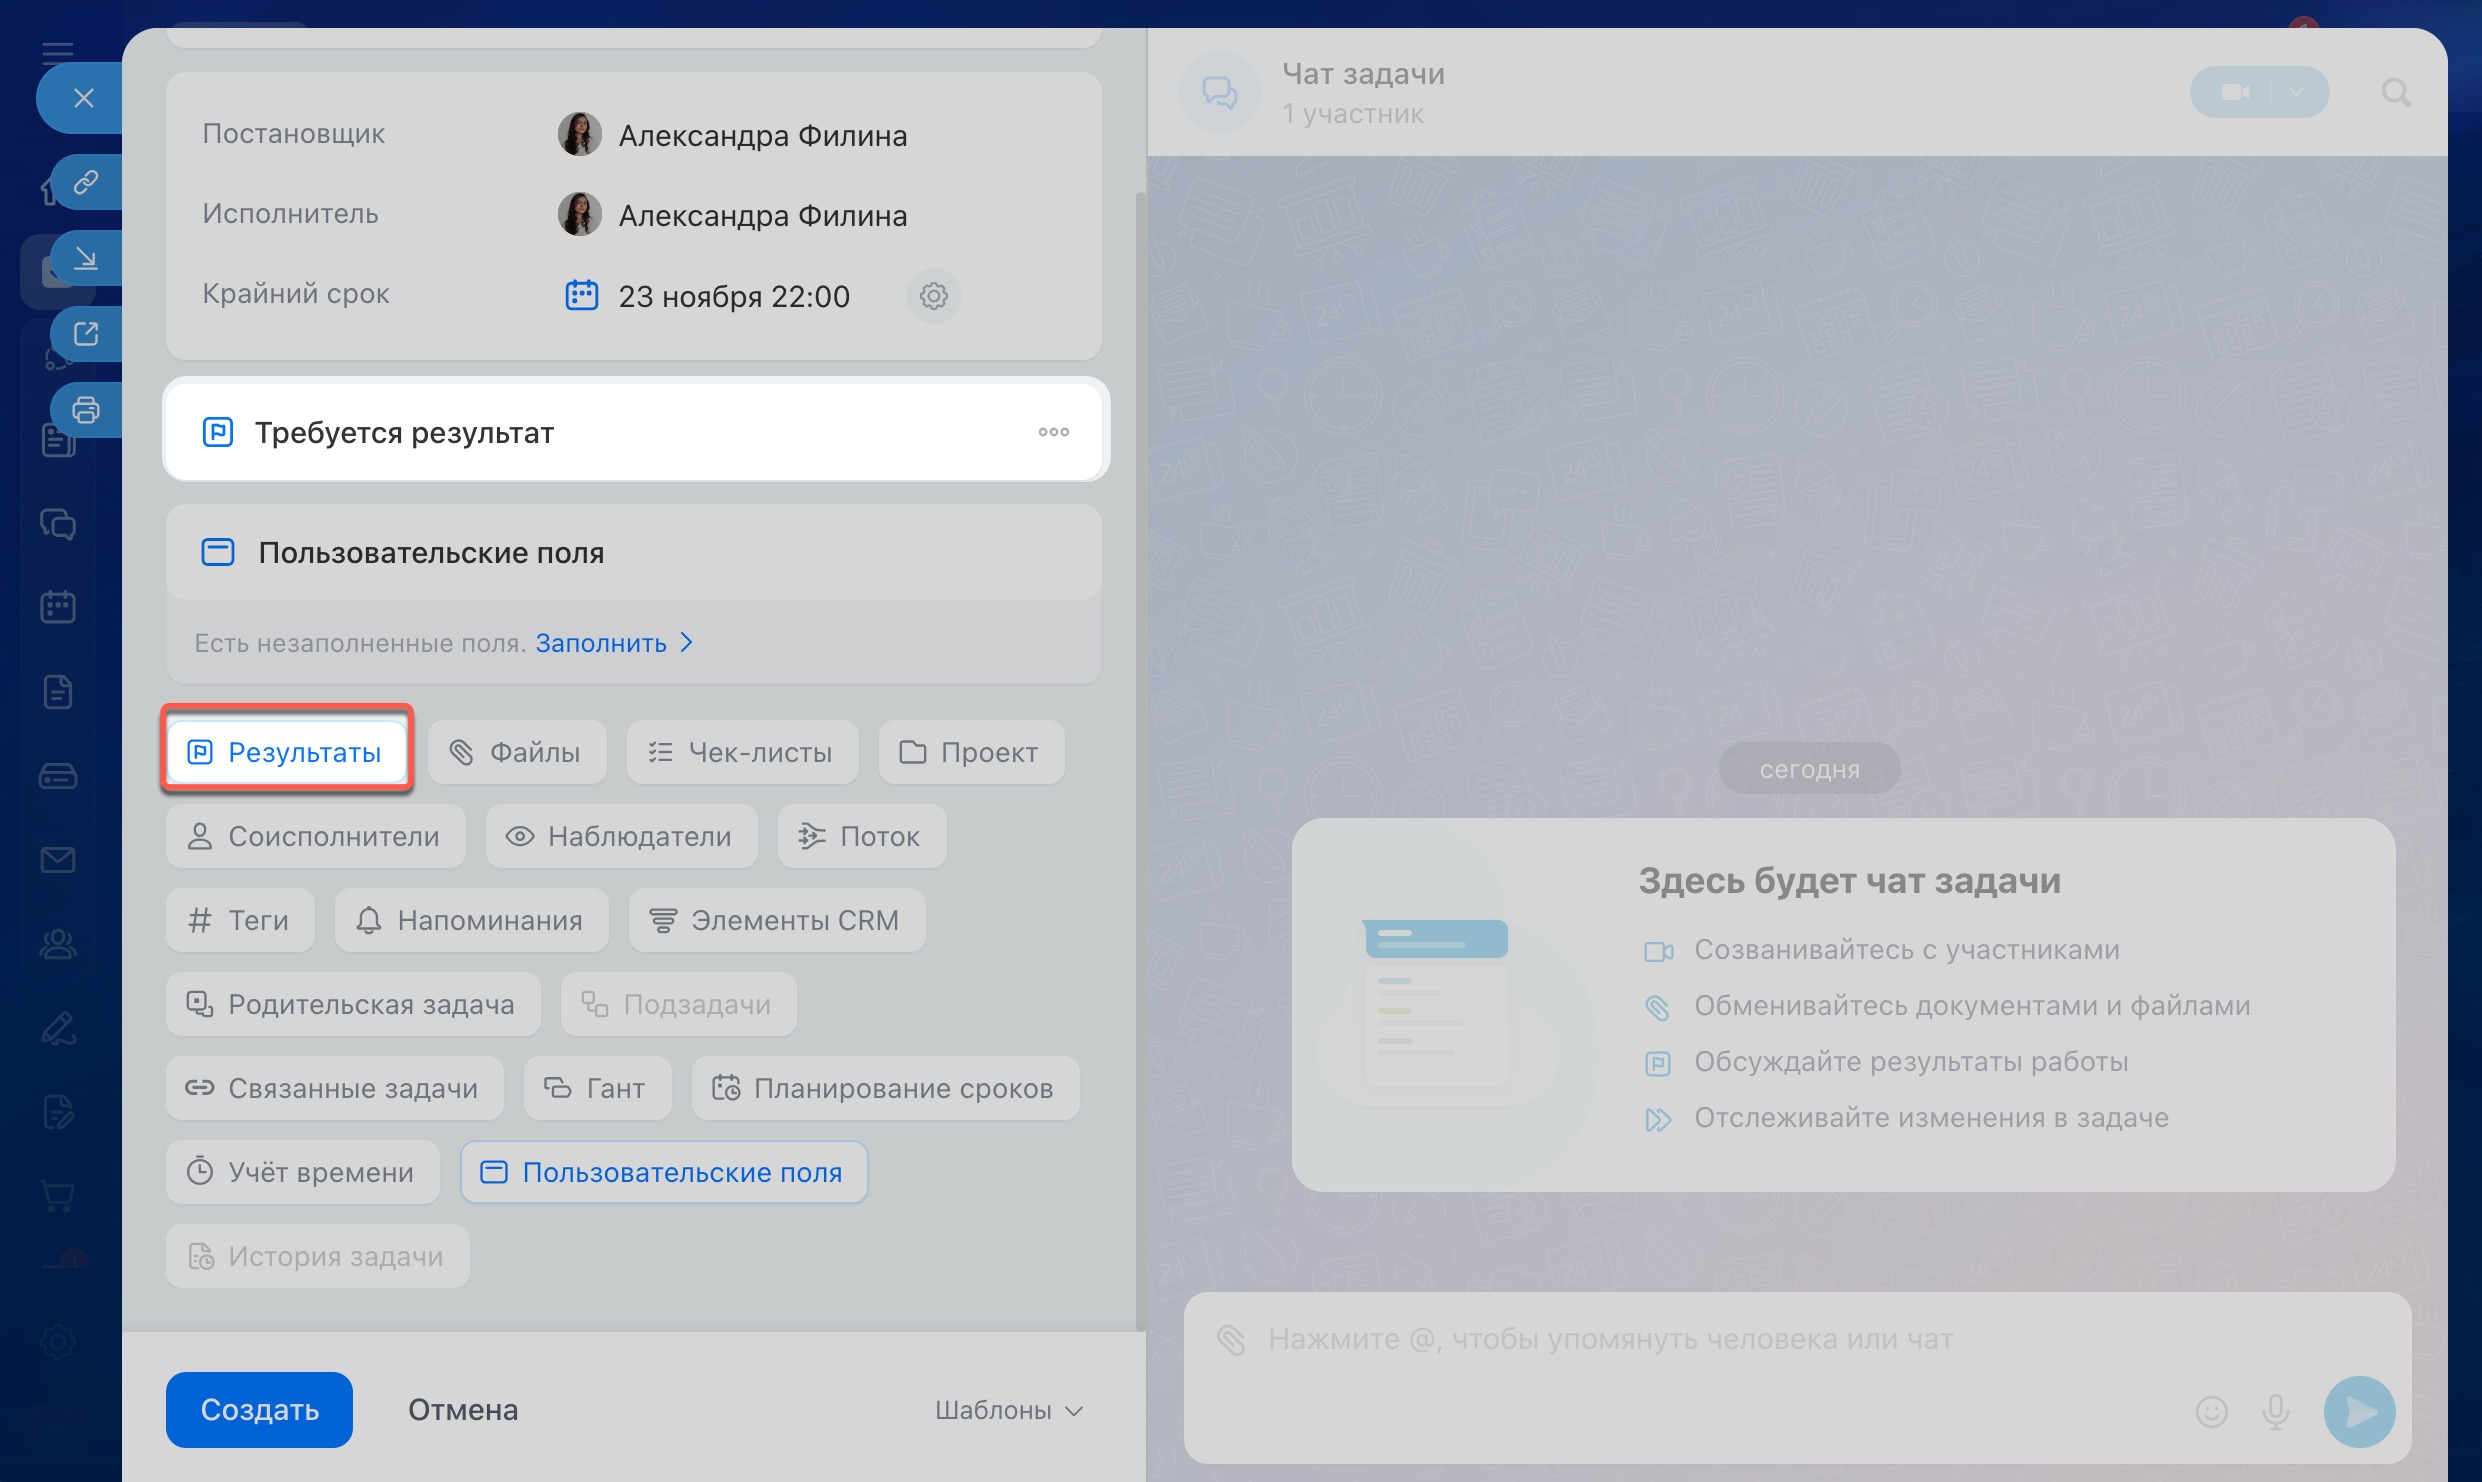The height and width of the screenshot is (1482, 2482).
Task: Click the paperclip attach icon in the chat
Action: pos(1231,1339)
